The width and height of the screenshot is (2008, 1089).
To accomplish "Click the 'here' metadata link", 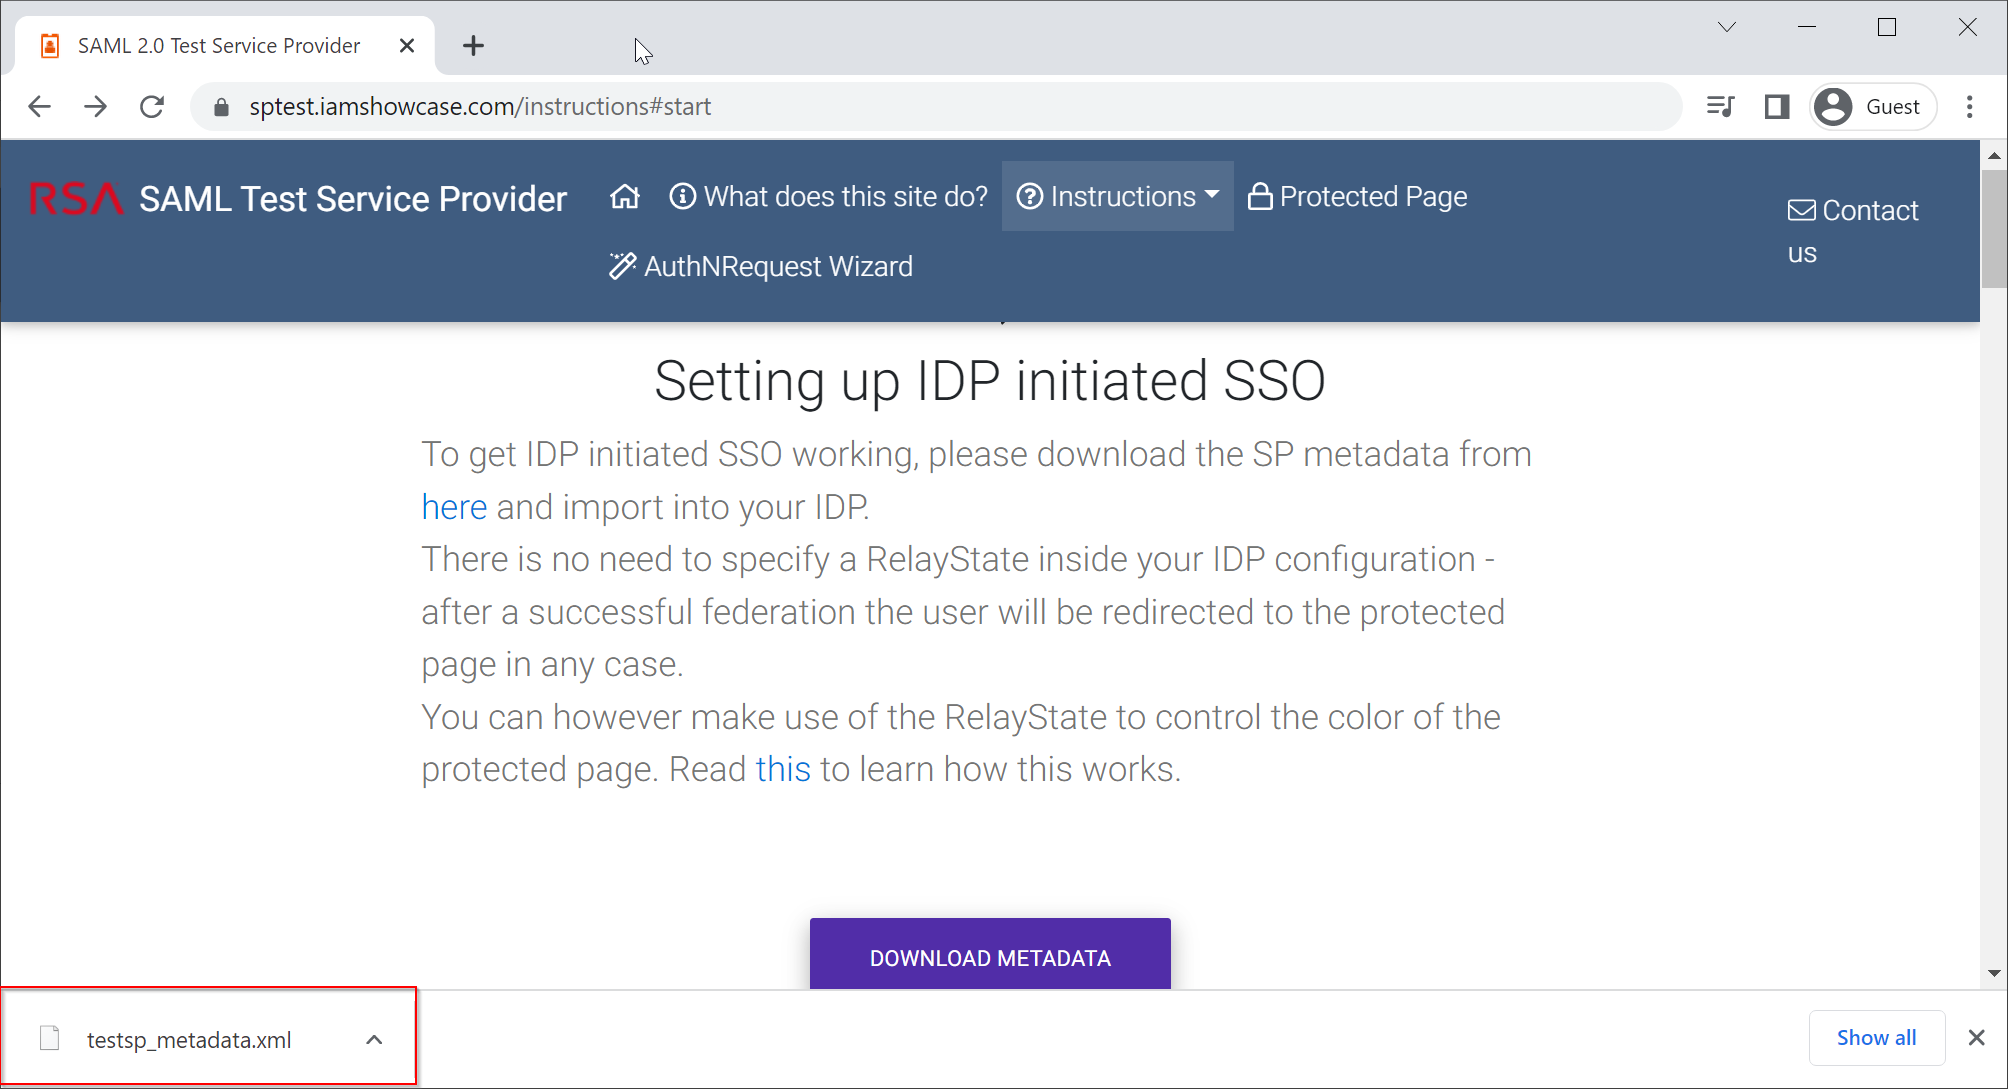I will (x=454, y=508).
